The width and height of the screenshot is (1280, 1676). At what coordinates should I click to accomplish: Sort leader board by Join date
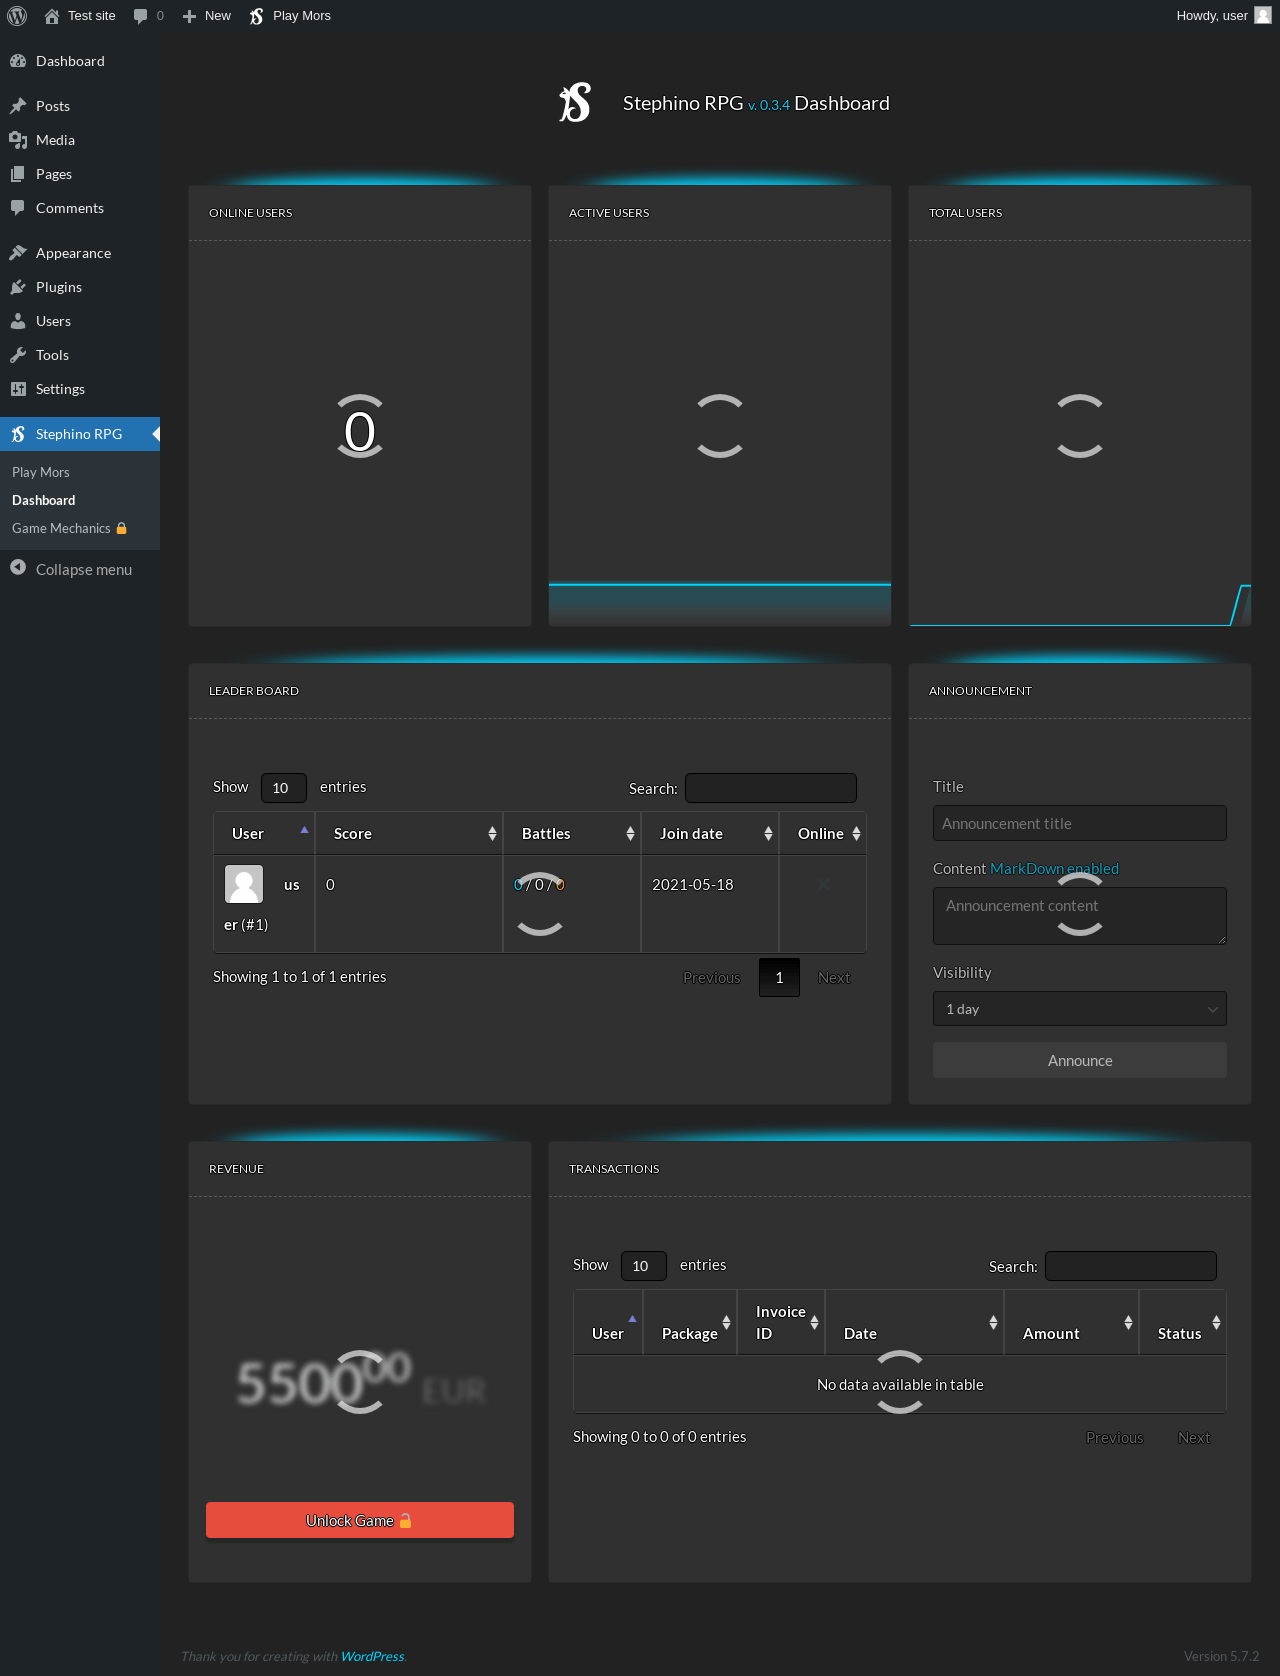(x=709, y=834)
